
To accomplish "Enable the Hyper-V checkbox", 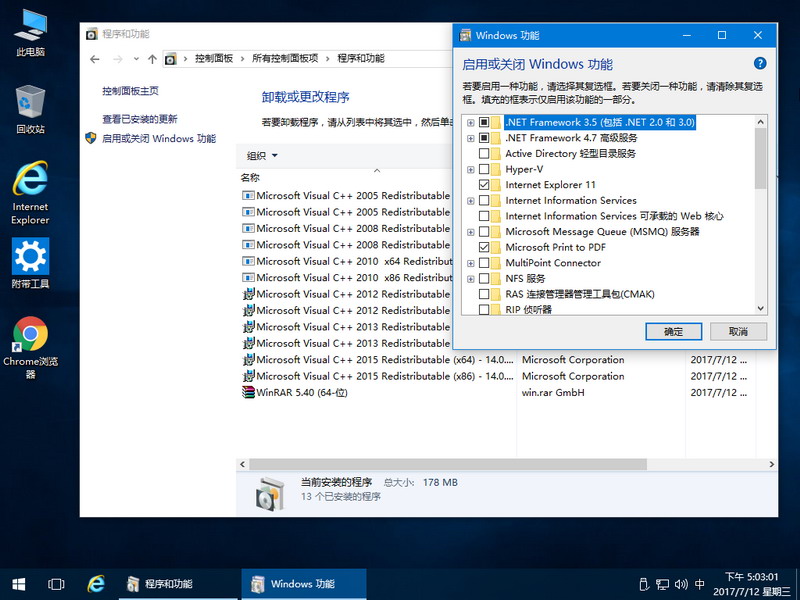I will (484, 169).
